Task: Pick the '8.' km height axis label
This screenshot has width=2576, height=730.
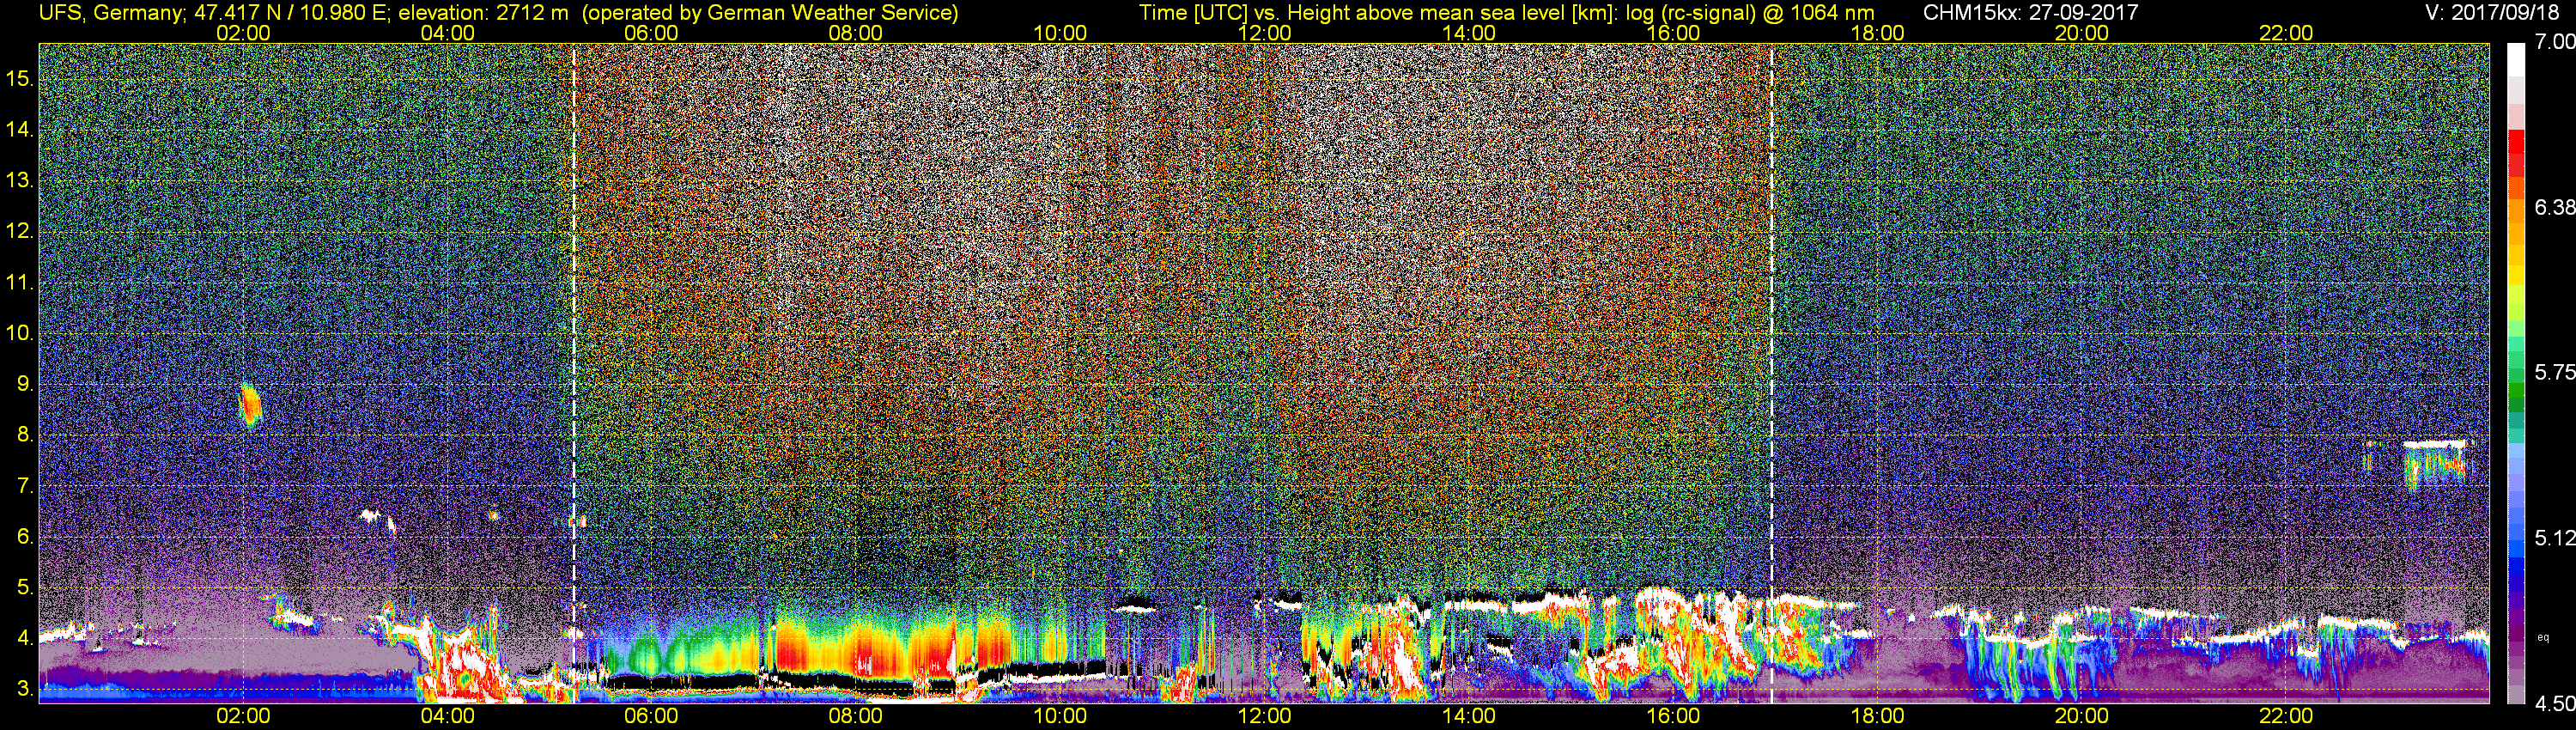Action: pos(25,435)
